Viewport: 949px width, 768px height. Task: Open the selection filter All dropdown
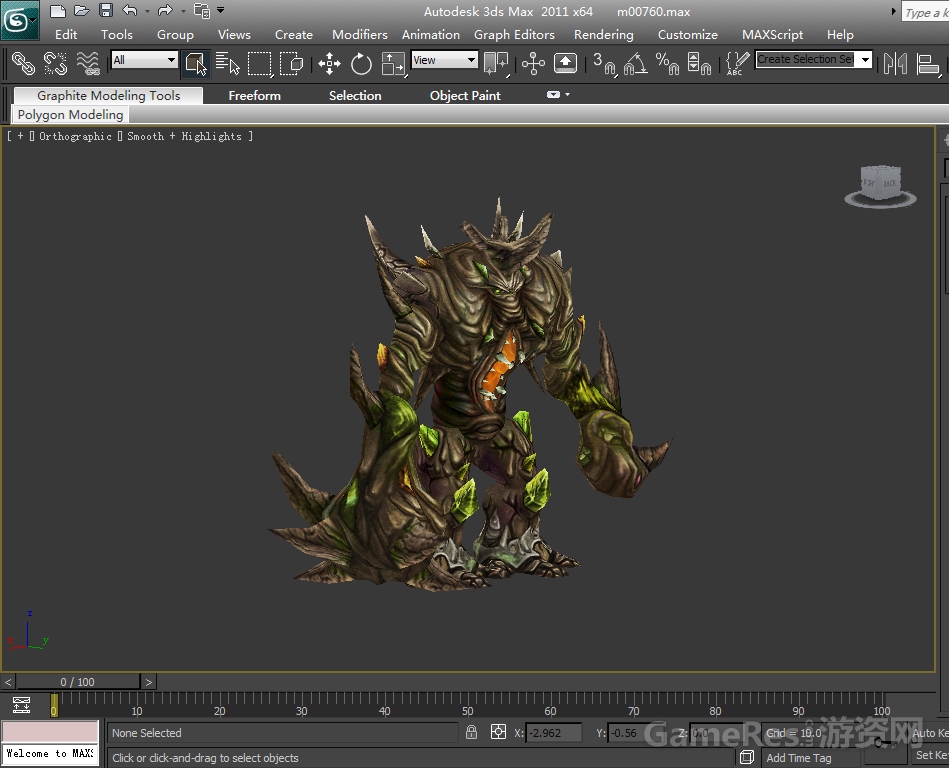point(144,60)
